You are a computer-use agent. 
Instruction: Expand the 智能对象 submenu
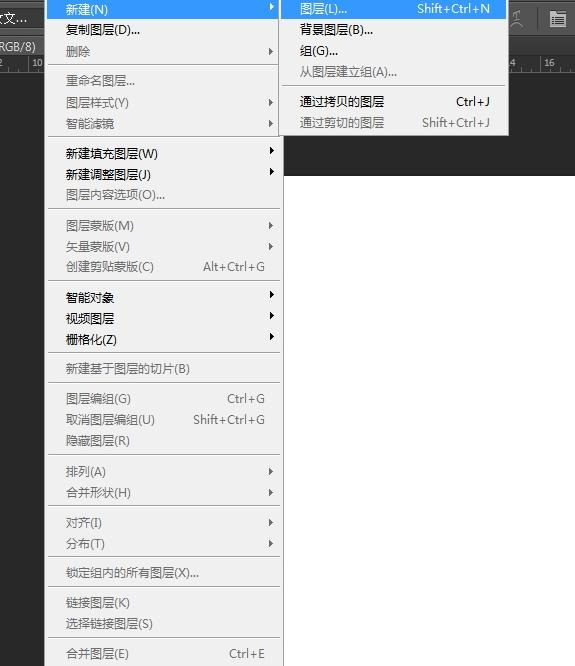click(x=163, y=297)
